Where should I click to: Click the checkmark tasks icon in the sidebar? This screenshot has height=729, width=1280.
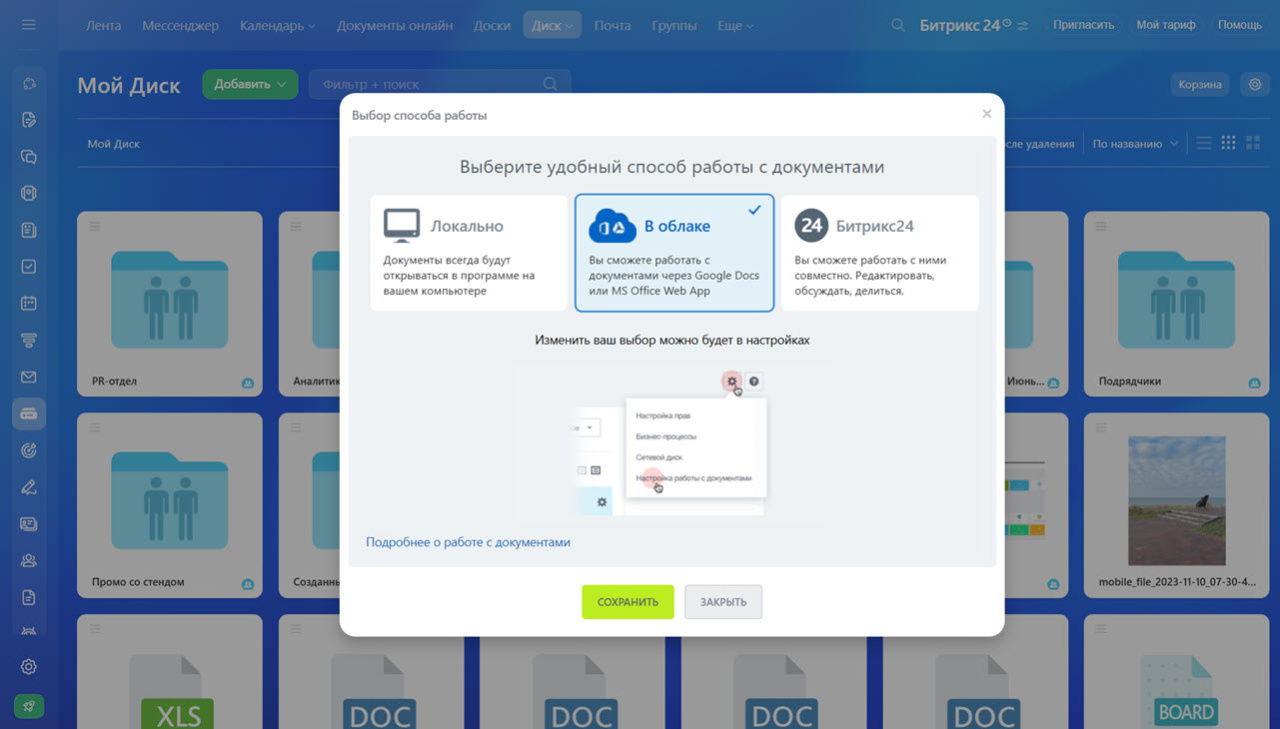(x=28, y=267)
